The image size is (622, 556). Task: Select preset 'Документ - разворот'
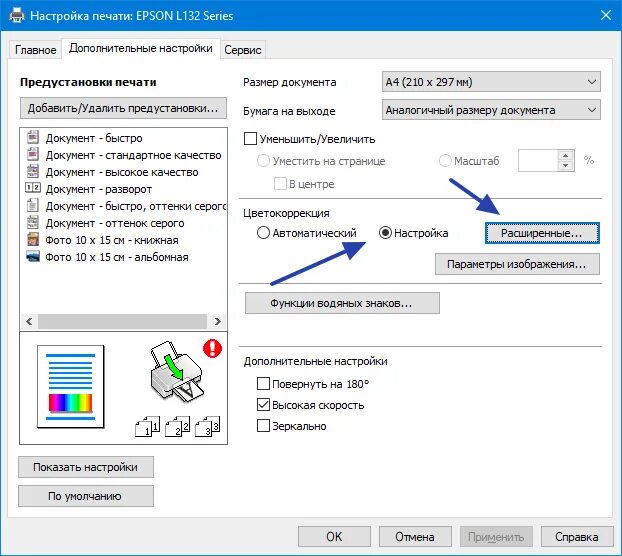pyautogui.click(x=99, y=189)
